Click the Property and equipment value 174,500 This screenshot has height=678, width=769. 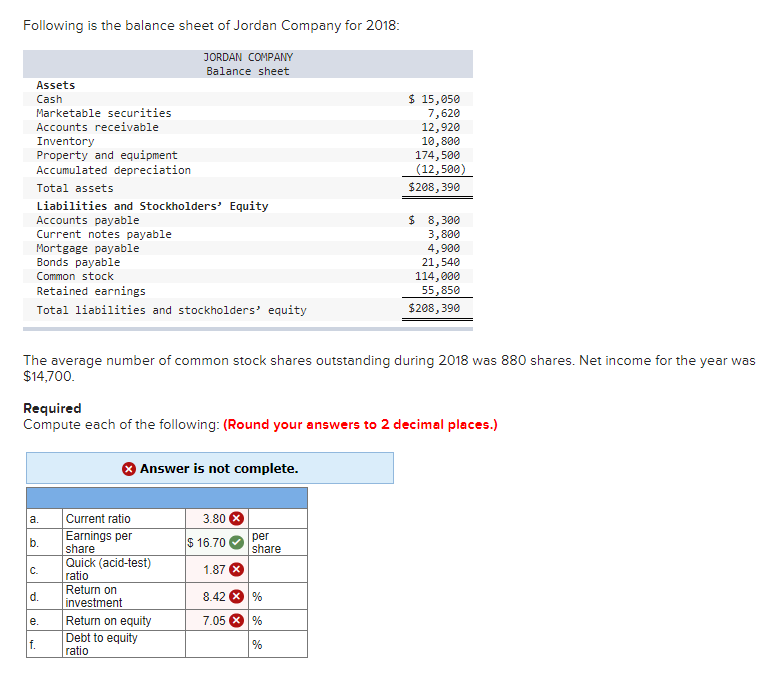437,156
